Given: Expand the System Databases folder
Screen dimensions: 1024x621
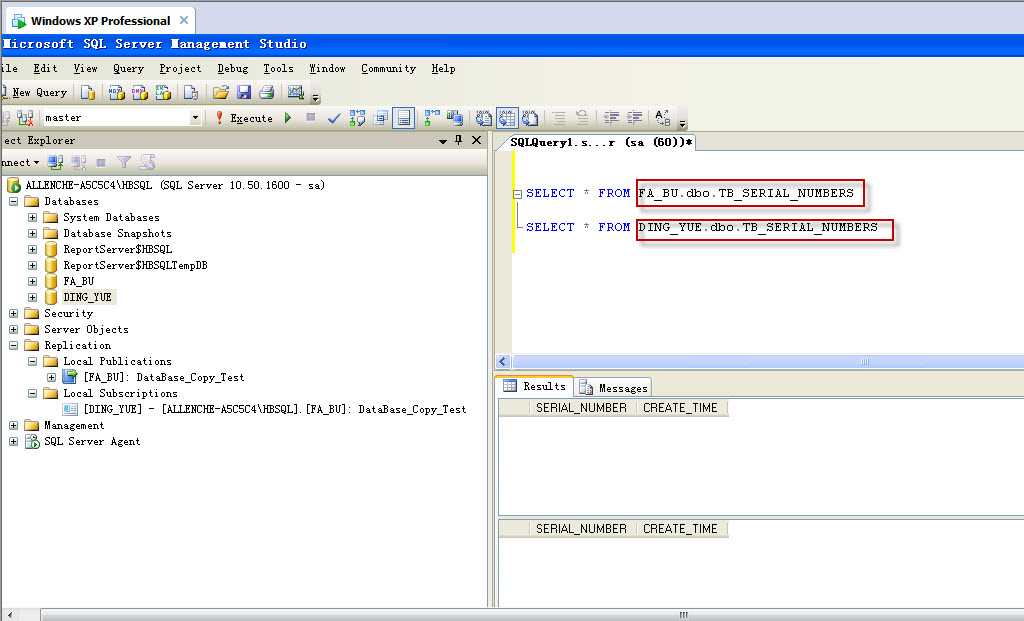Looking at the screenshot, I should tap(33, 217).
